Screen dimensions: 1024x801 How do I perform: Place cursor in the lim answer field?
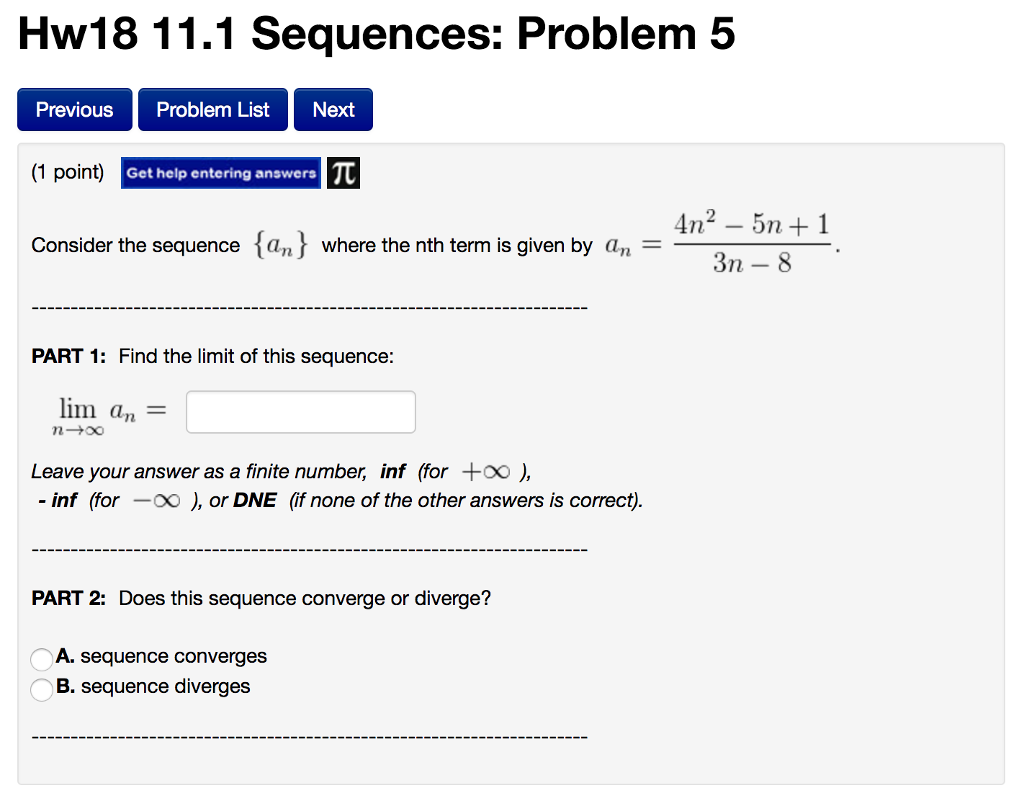300,411
